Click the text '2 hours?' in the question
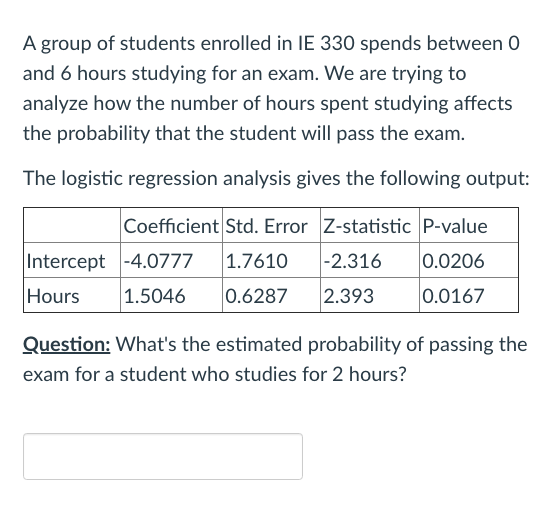 pos(369,374)
